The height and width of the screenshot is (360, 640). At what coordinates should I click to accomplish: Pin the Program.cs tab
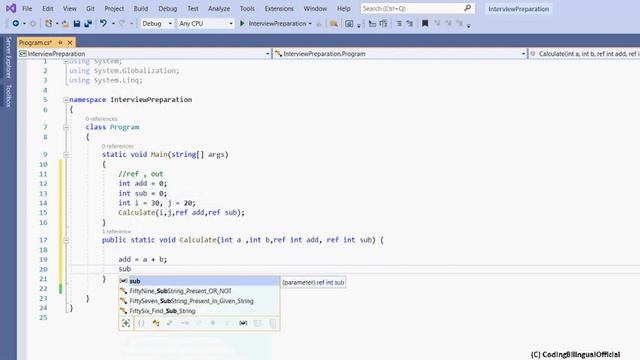(x=60, y=42)
